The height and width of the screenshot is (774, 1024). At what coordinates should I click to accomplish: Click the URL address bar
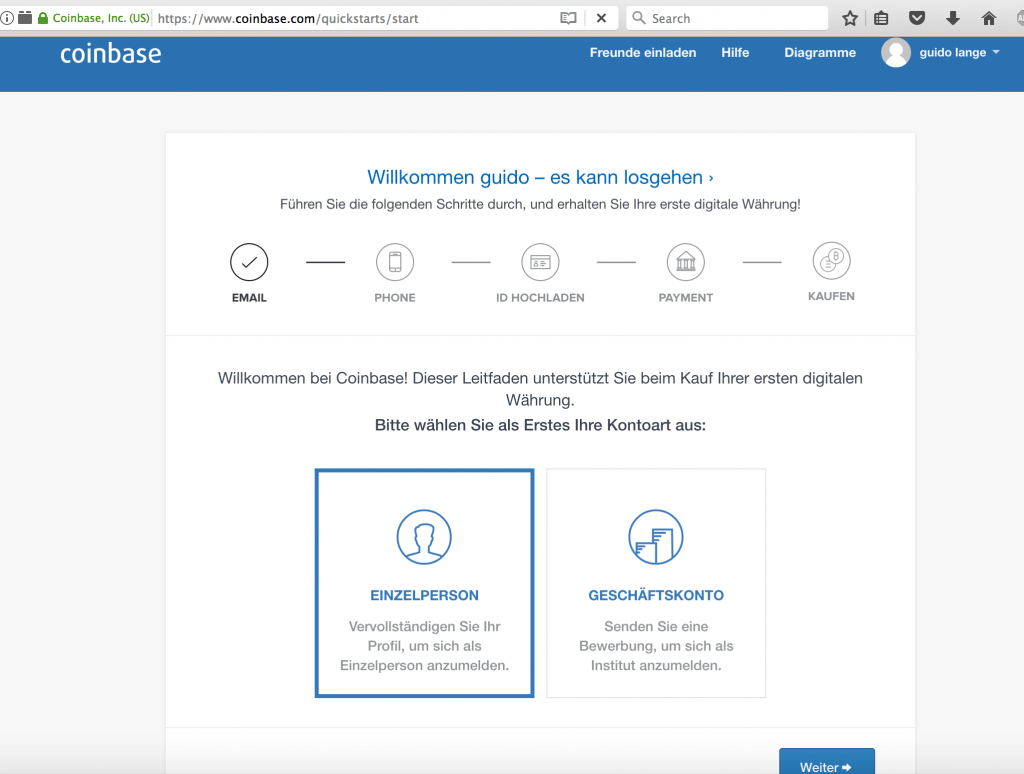point(353,18)
